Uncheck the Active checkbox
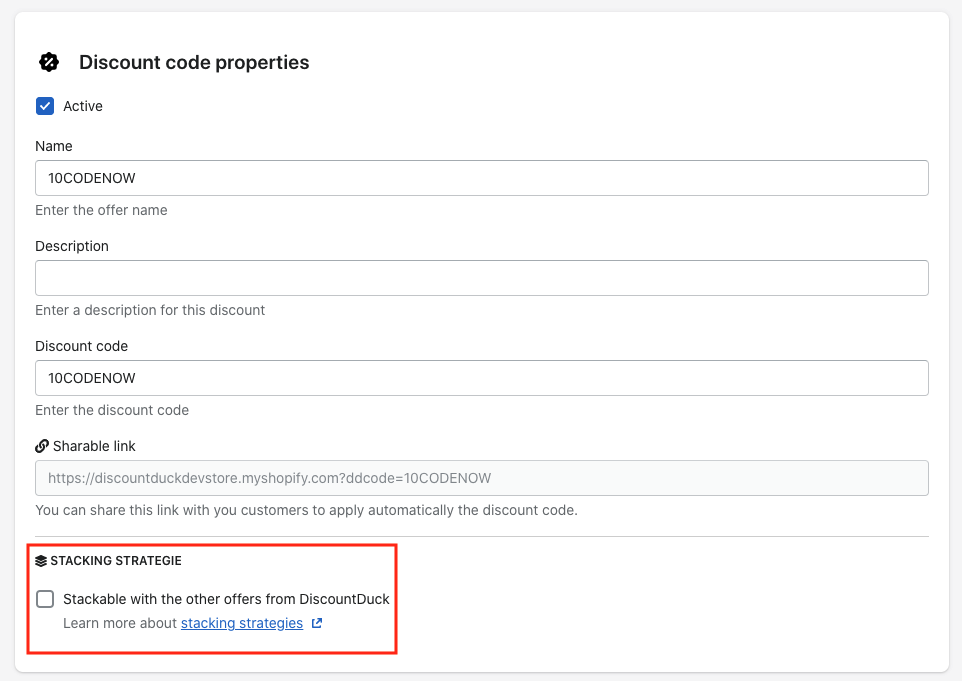962x681 pixels. [45, 106]
